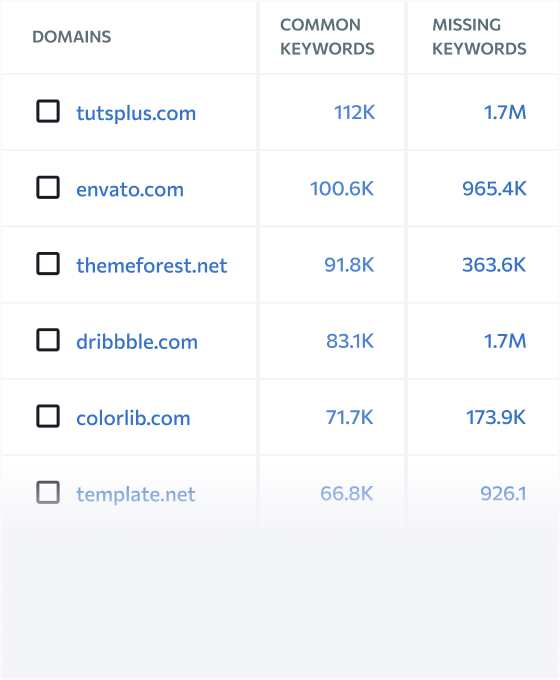Open envato.com missing keywords 965.4K
Screen dimensions: 560x680
(494, 189)
